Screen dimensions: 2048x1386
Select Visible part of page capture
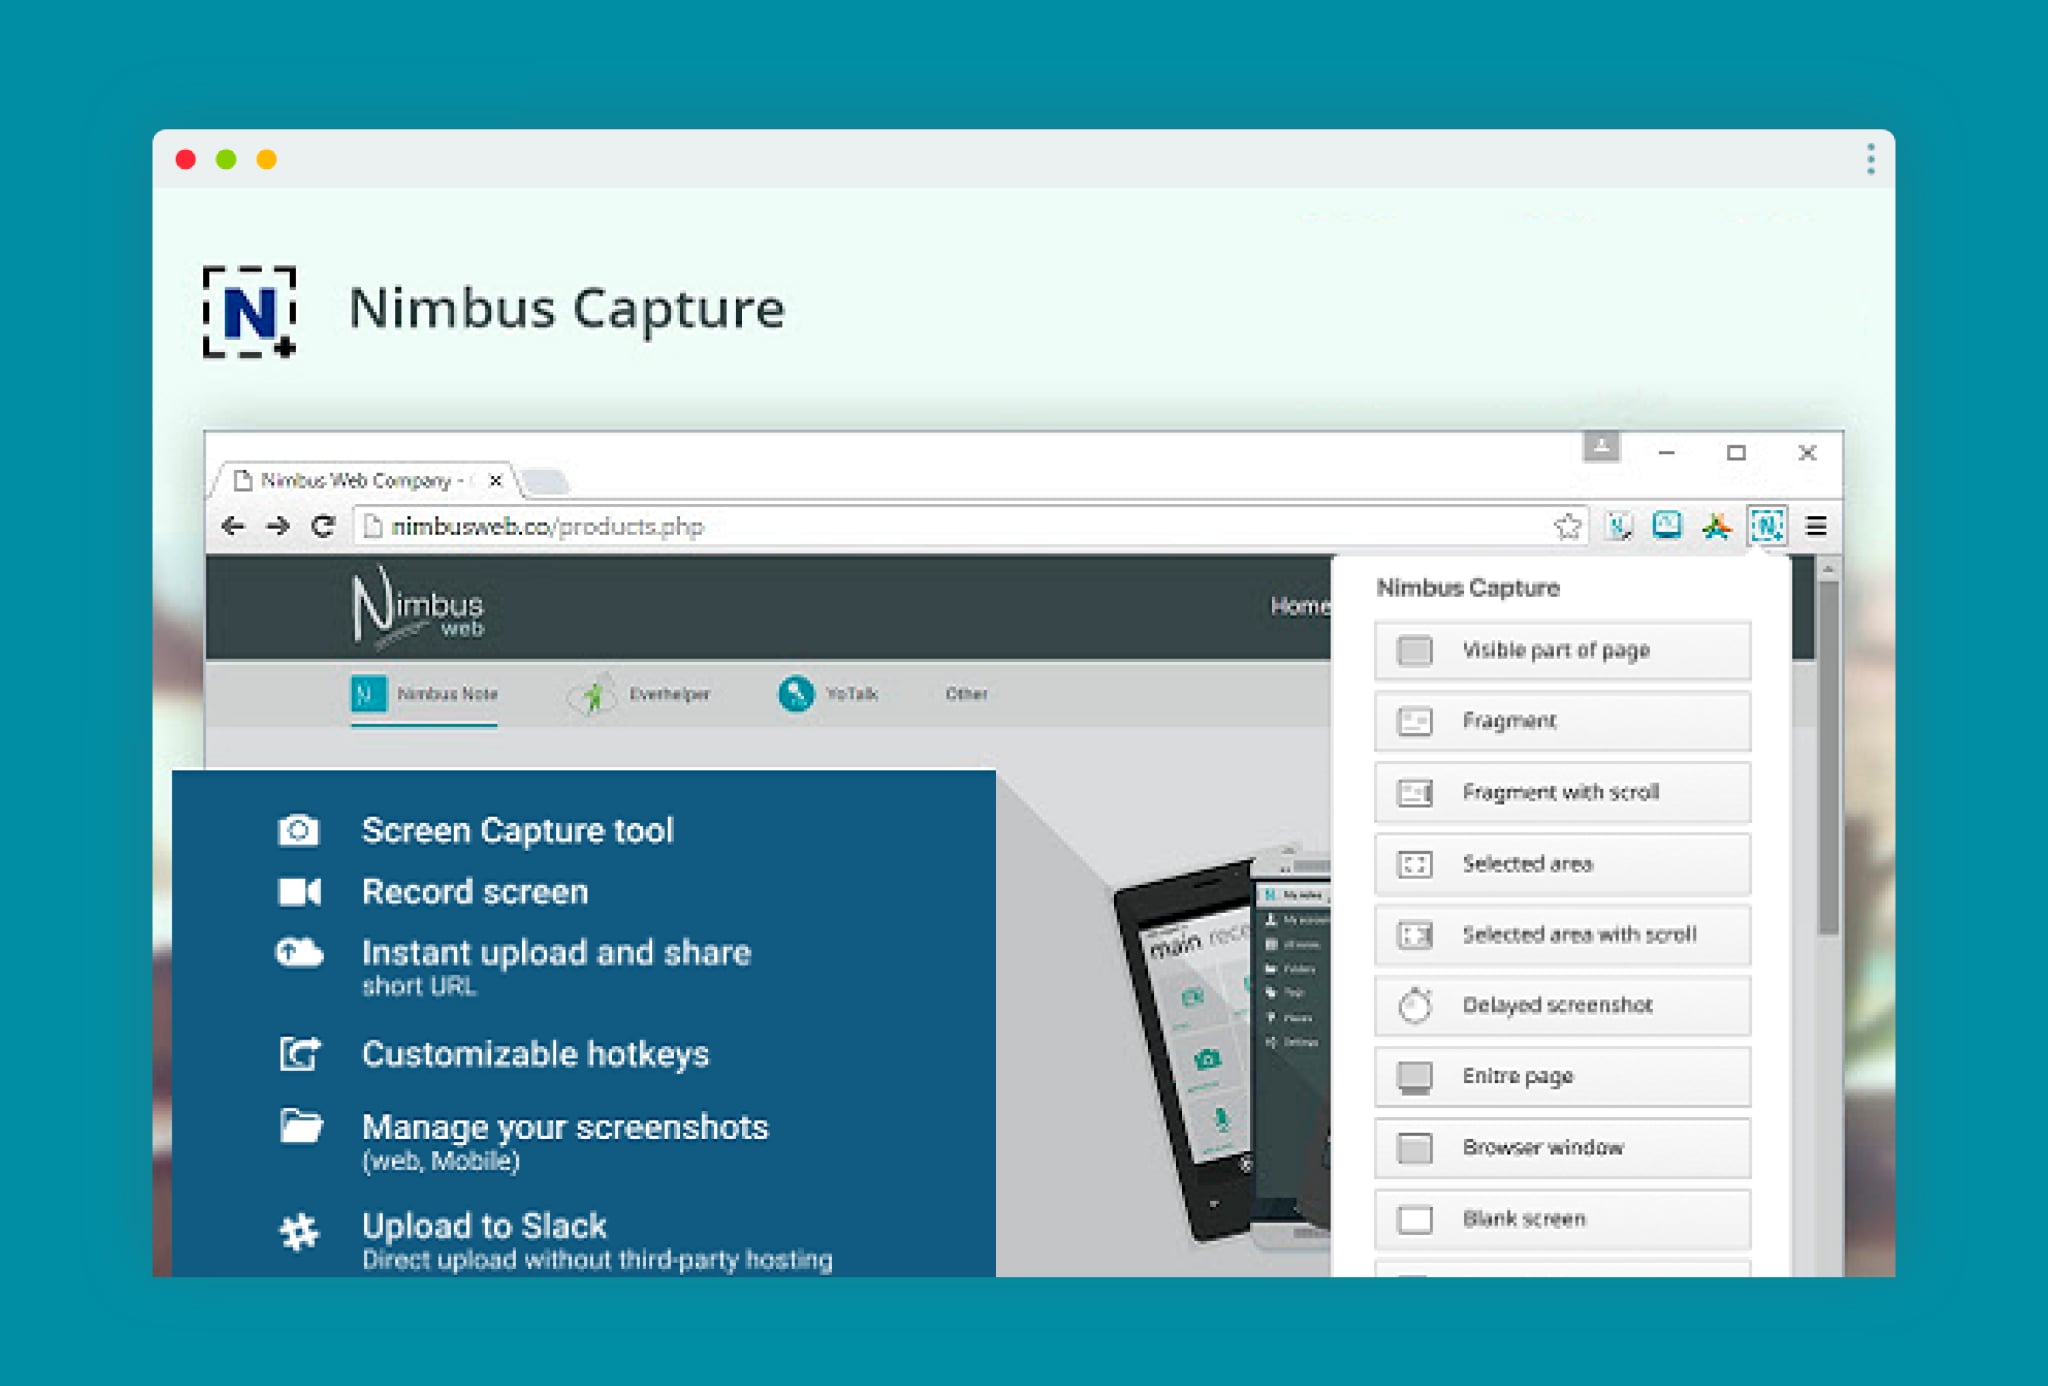[x=1560, y=650]
